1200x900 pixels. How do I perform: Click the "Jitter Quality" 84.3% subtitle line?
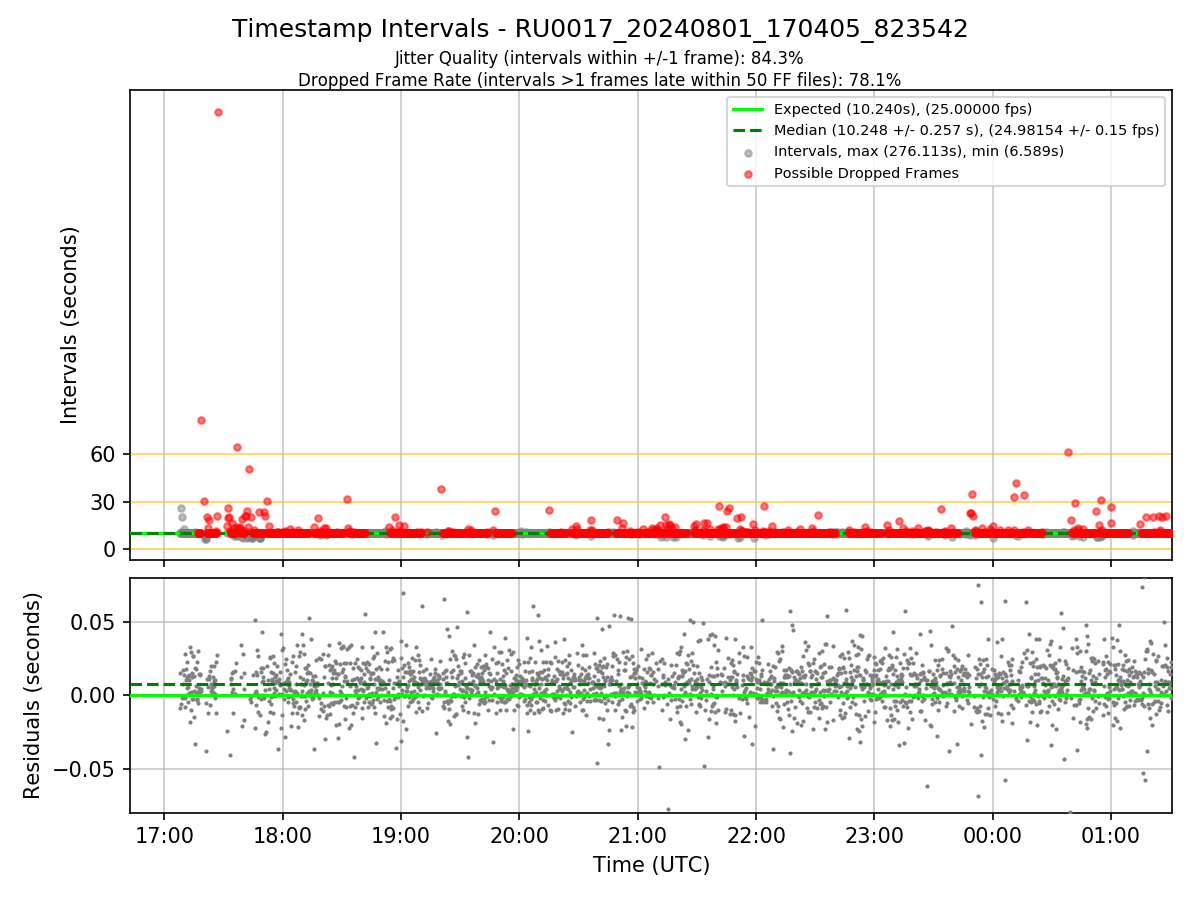tap(599, 58)
